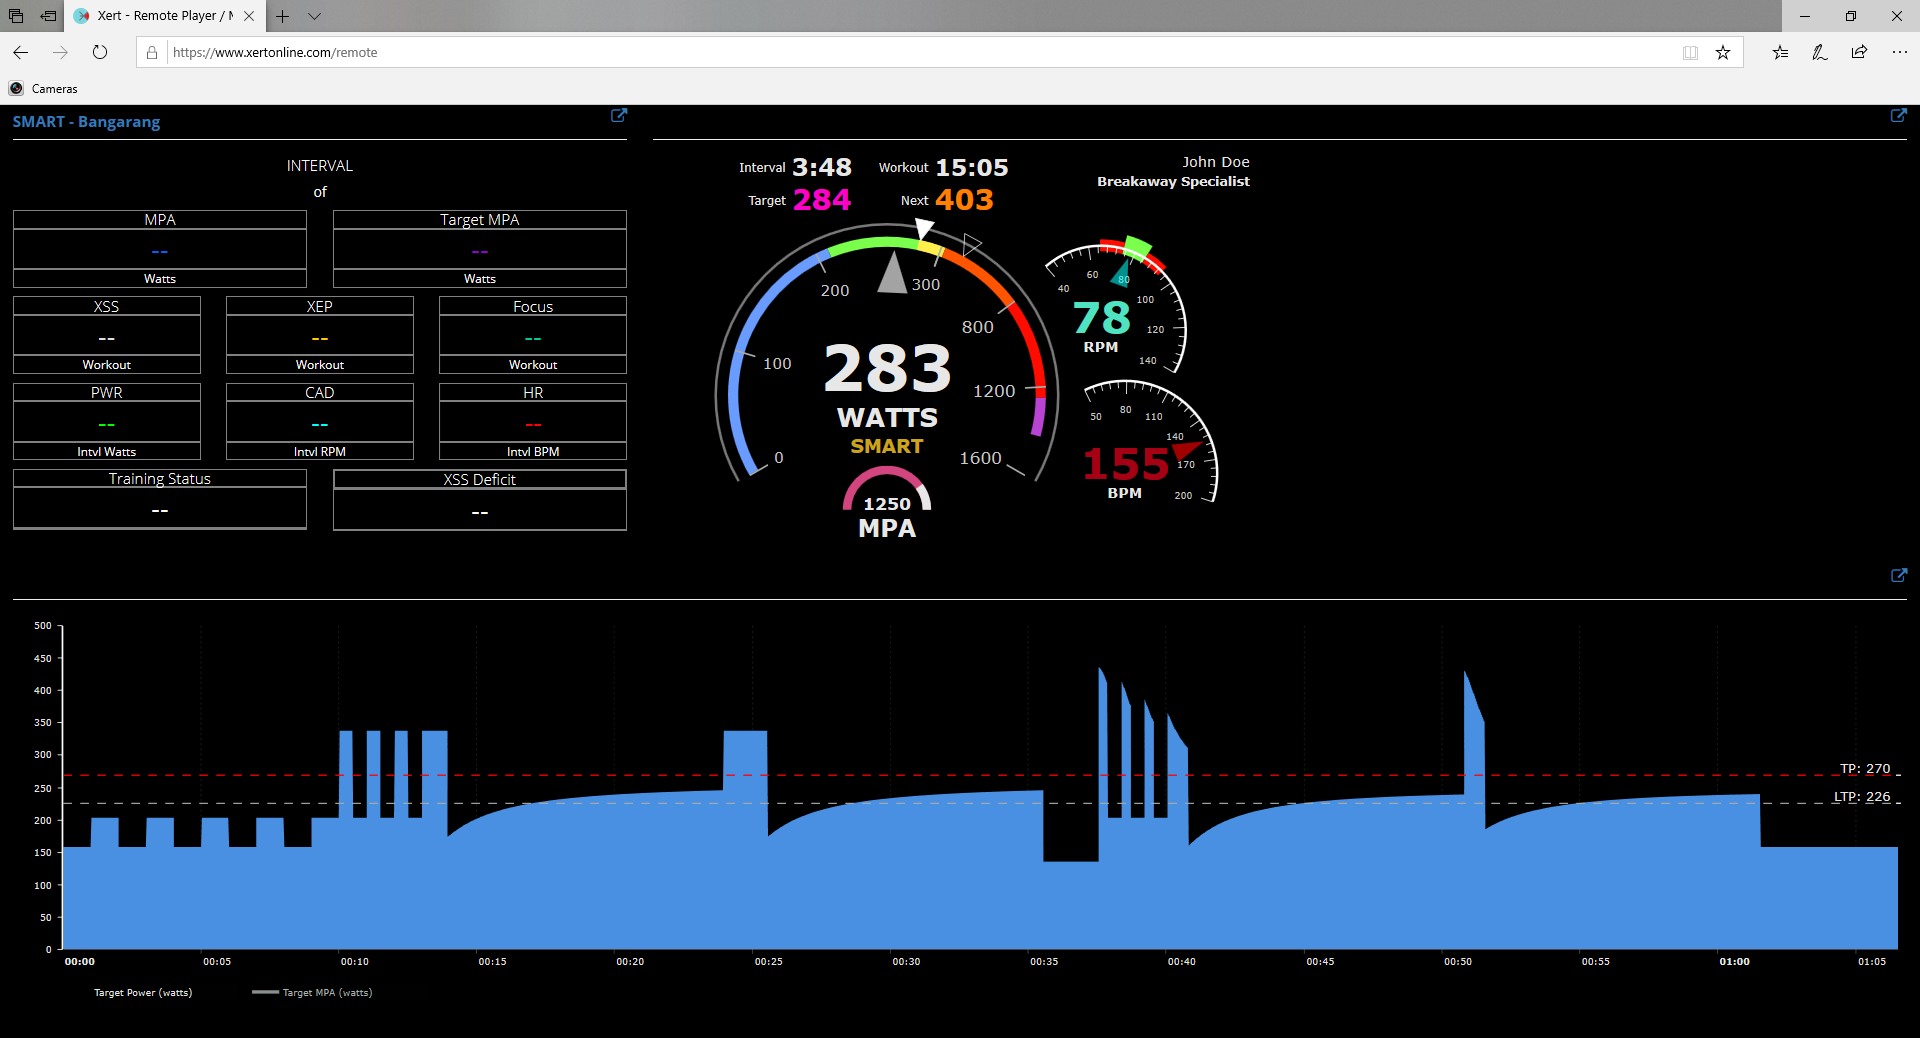This screenshot has width=1920, height=1038.
Task: Click the John Doe rider name
Action: pyautogui.click(x=1216, y=162)
